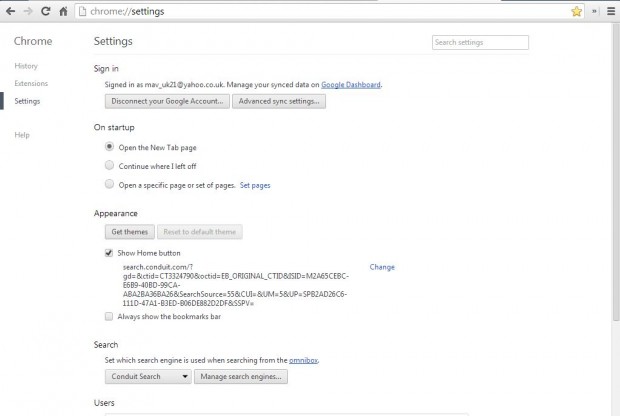This screenshot has height=416, width=620.
Task: Click Change next to the home page URL
Action: point(382,267)
